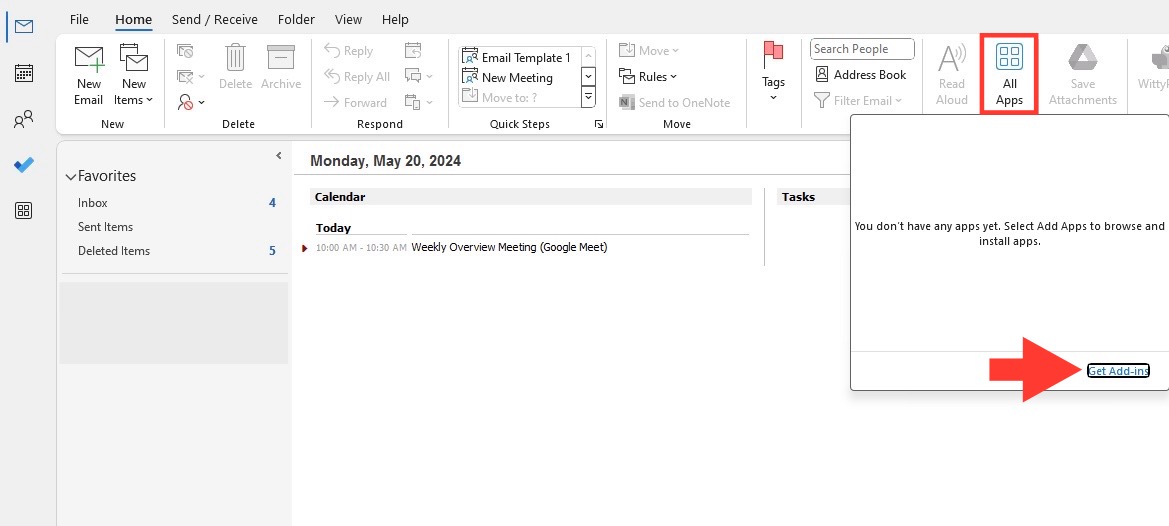Click the Delete trash can icon
Screen dimensions: 1169x526
pyautogui.click(x=236, y=67)
